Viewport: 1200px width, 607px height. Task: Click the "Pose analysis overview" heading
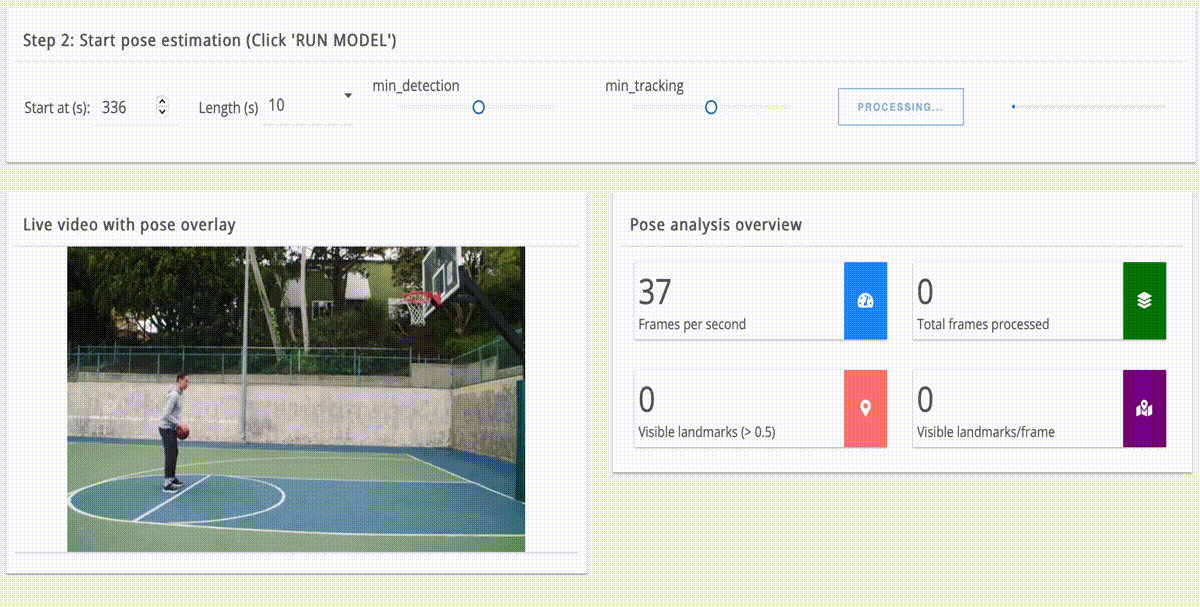[716, 225]
